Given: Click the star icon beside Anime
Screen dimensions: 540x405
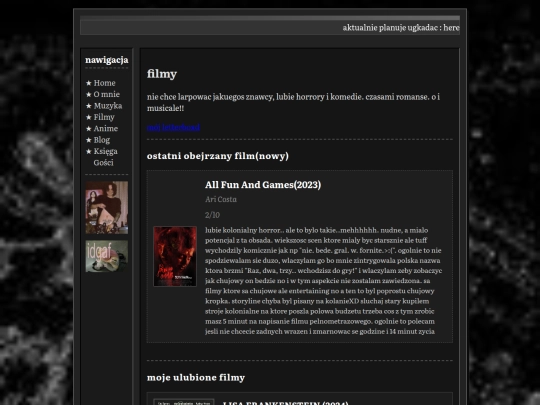Looking at the screenshot, I should coord(89,128).
